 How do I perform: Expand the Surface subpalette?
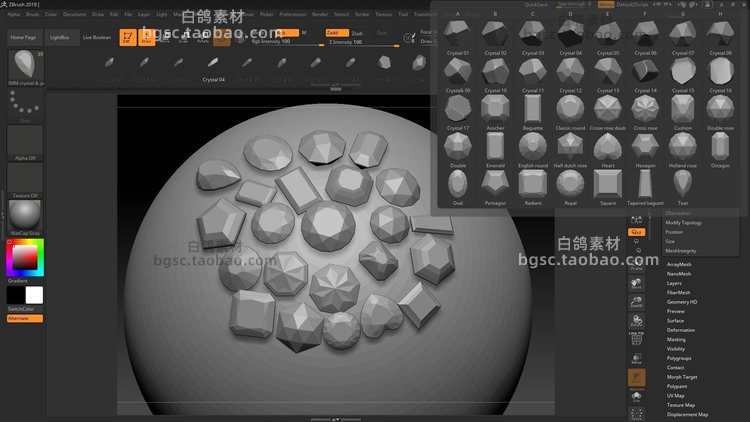click(x=675, y=321)
